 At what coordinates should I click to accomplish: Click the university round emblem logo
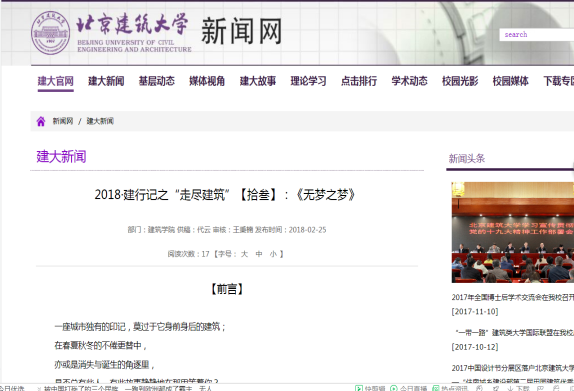click(x=51, y=33)
